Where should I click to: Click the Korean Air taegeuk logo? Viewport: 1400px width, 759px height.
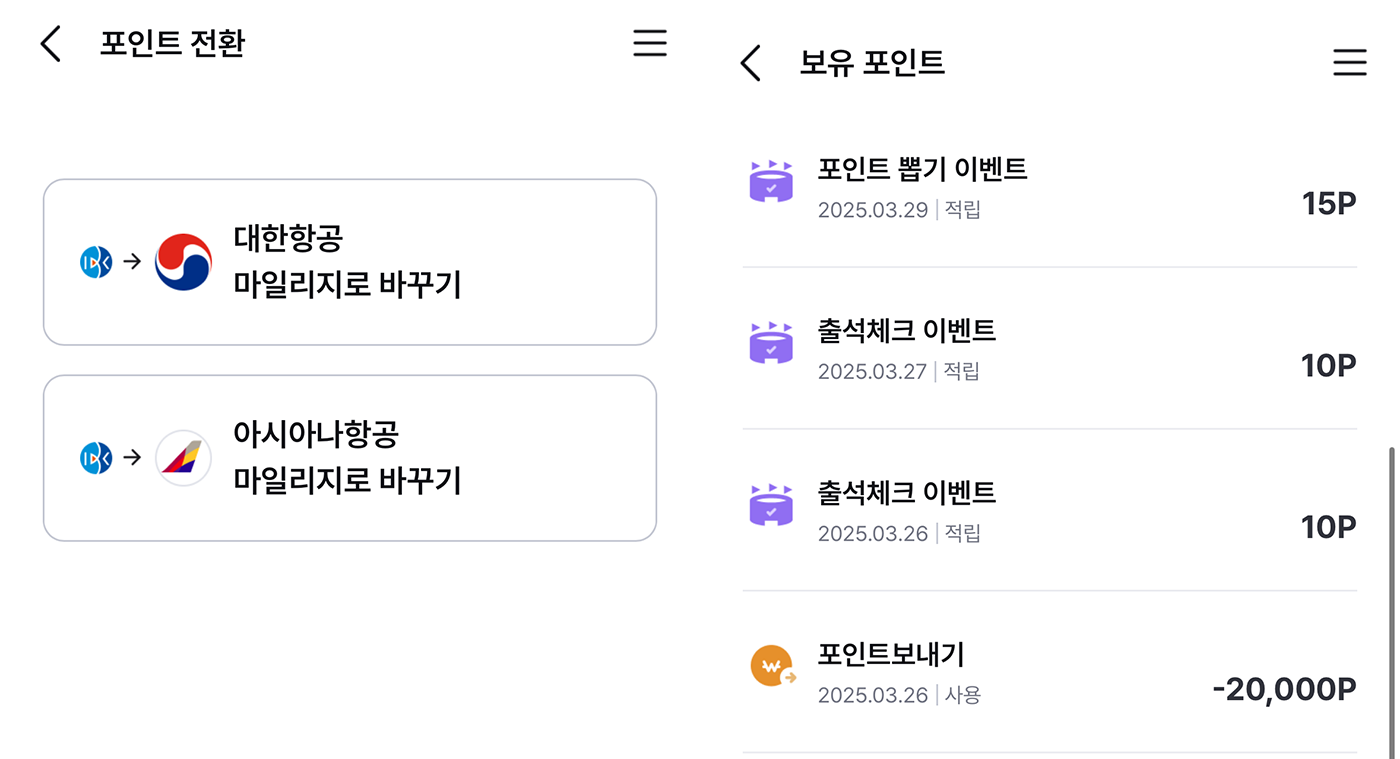(183, 262)
